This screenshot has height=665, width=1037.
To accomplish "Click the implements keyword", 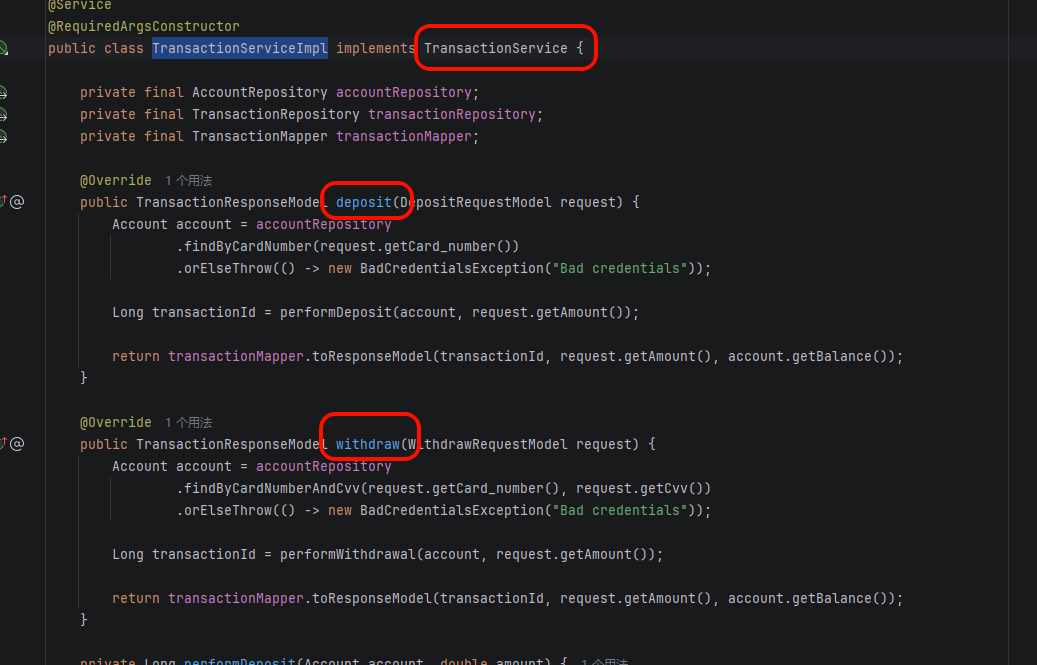I will pos(375,48).
